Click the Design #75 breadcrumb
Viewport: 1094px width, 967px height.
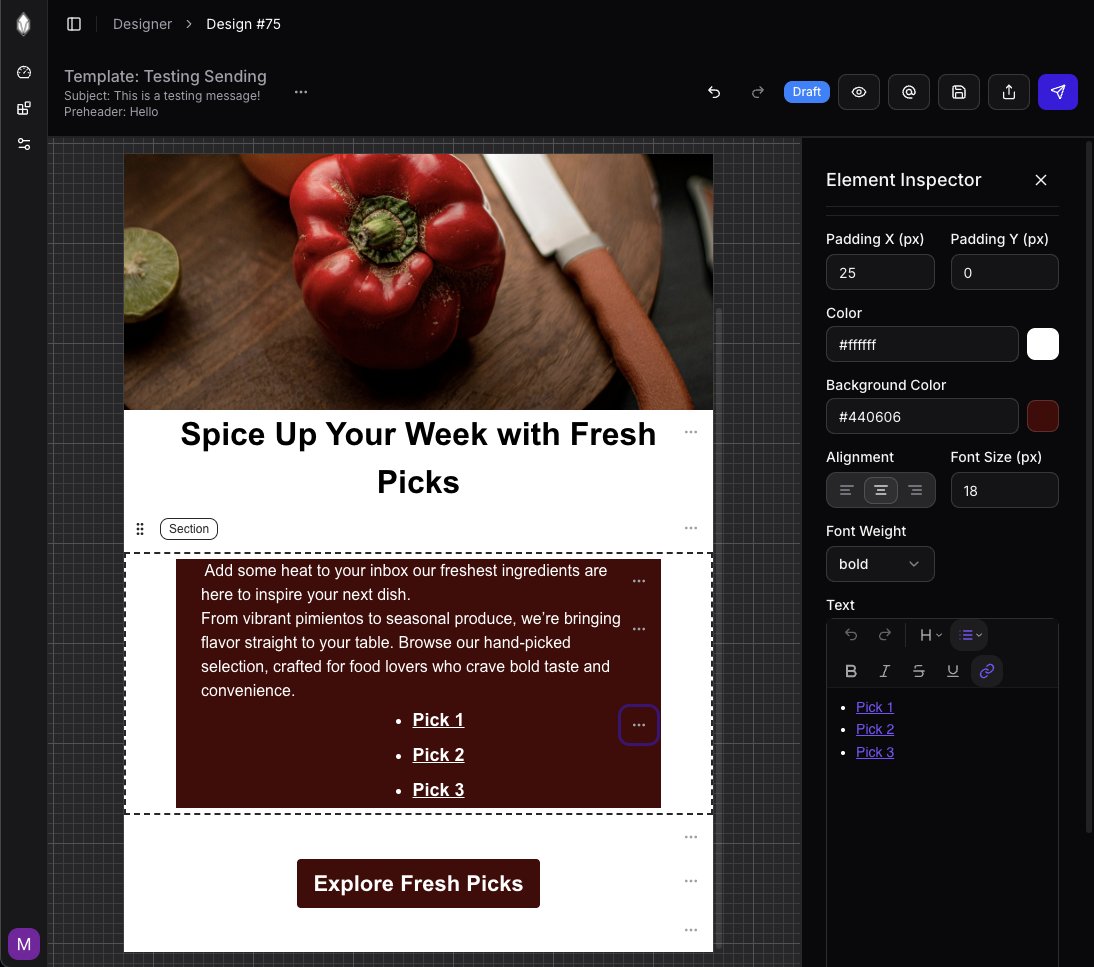click(x=243, y=24)
